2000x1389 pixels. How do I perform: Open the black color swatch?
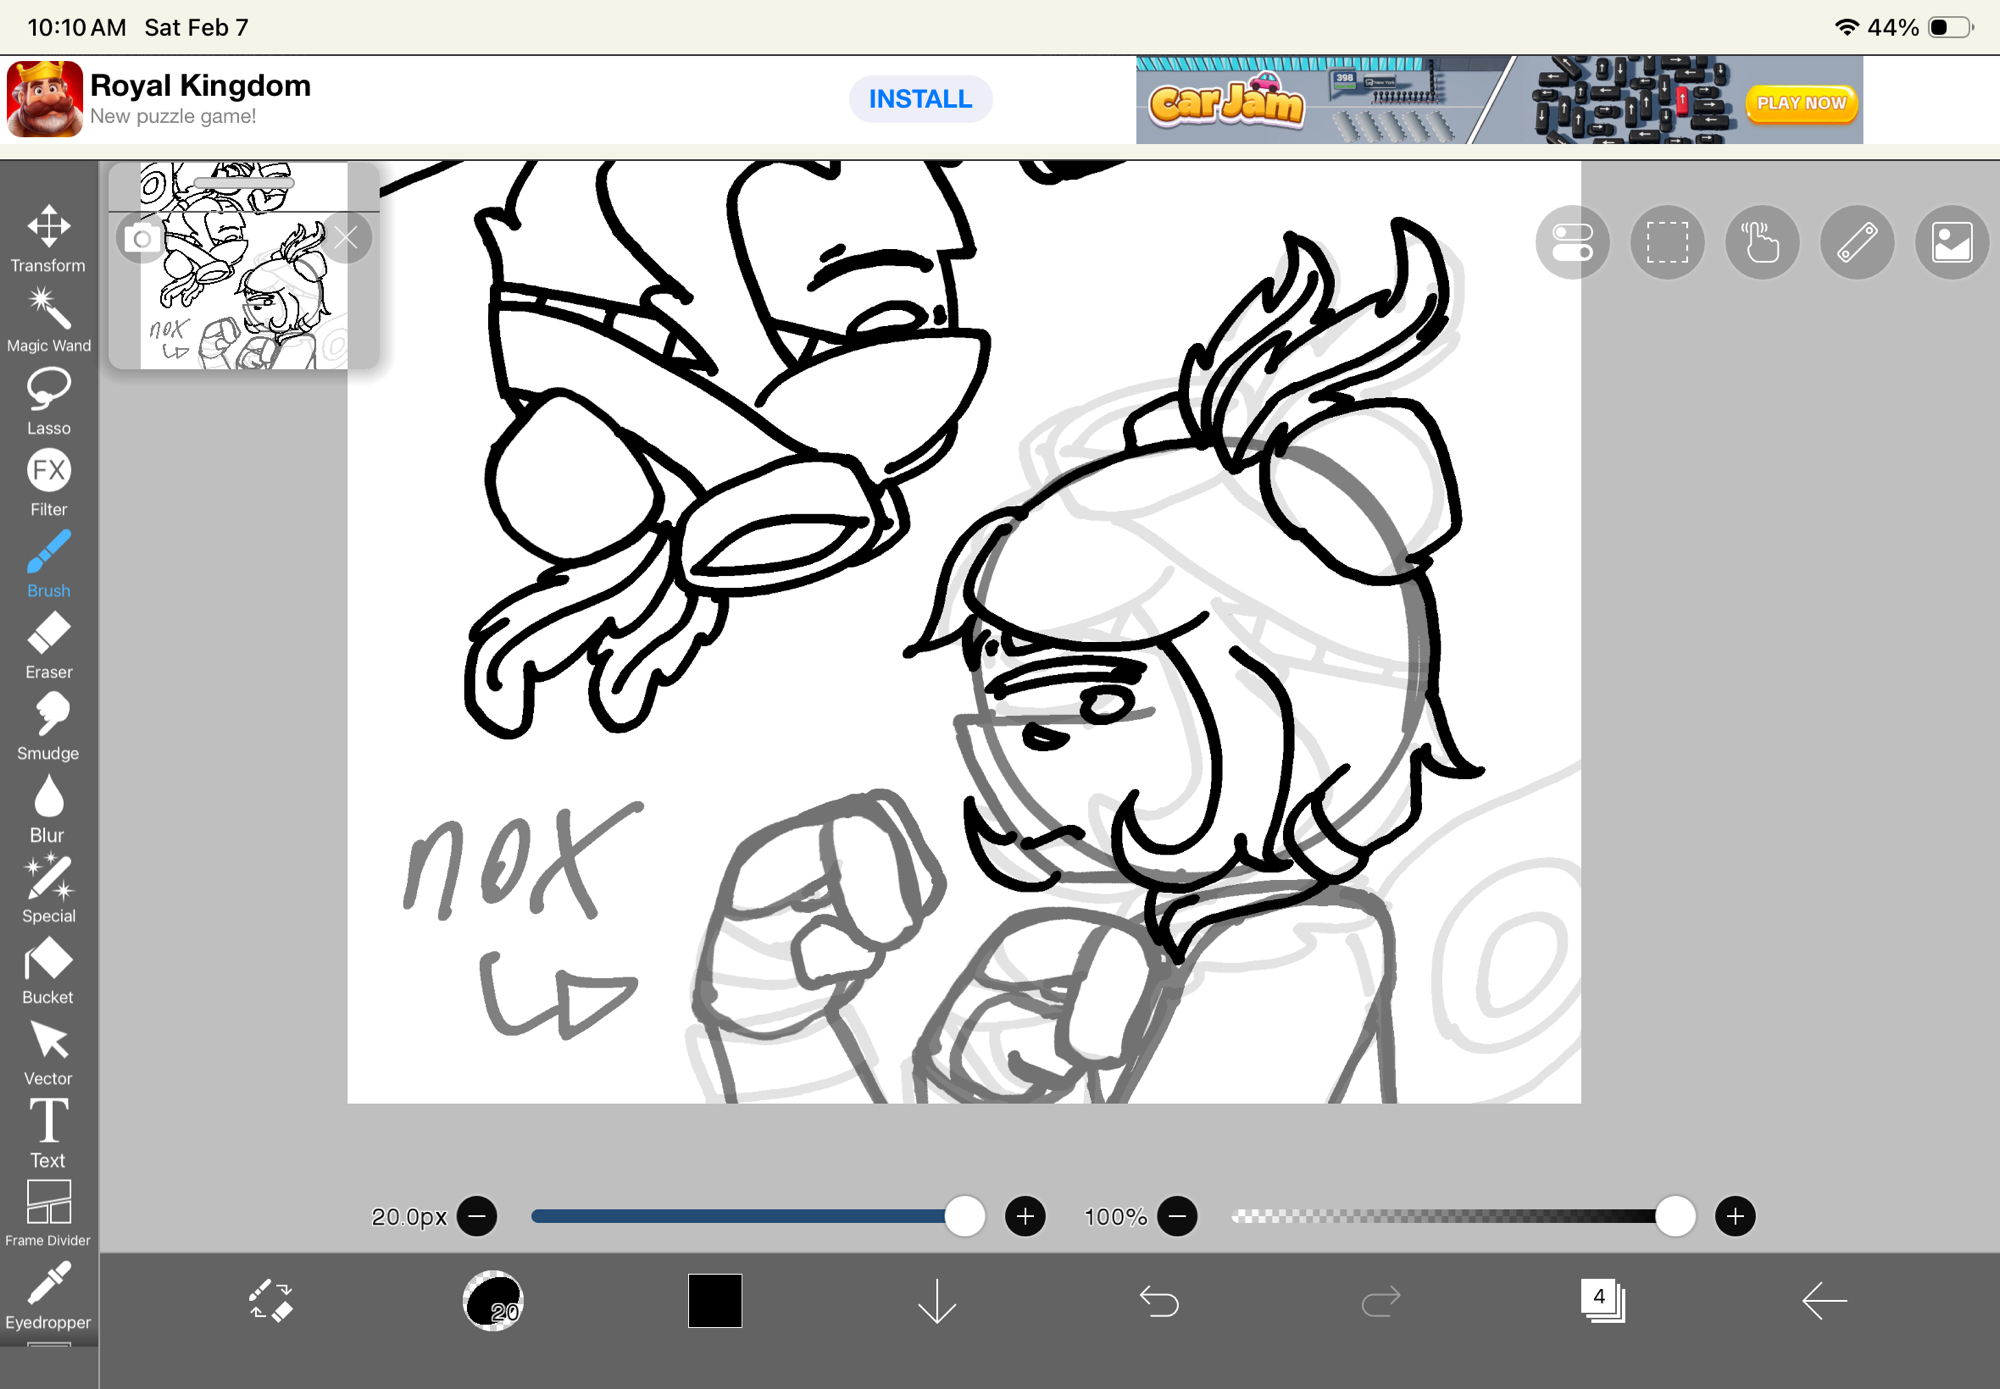(x=715, y=1301)
